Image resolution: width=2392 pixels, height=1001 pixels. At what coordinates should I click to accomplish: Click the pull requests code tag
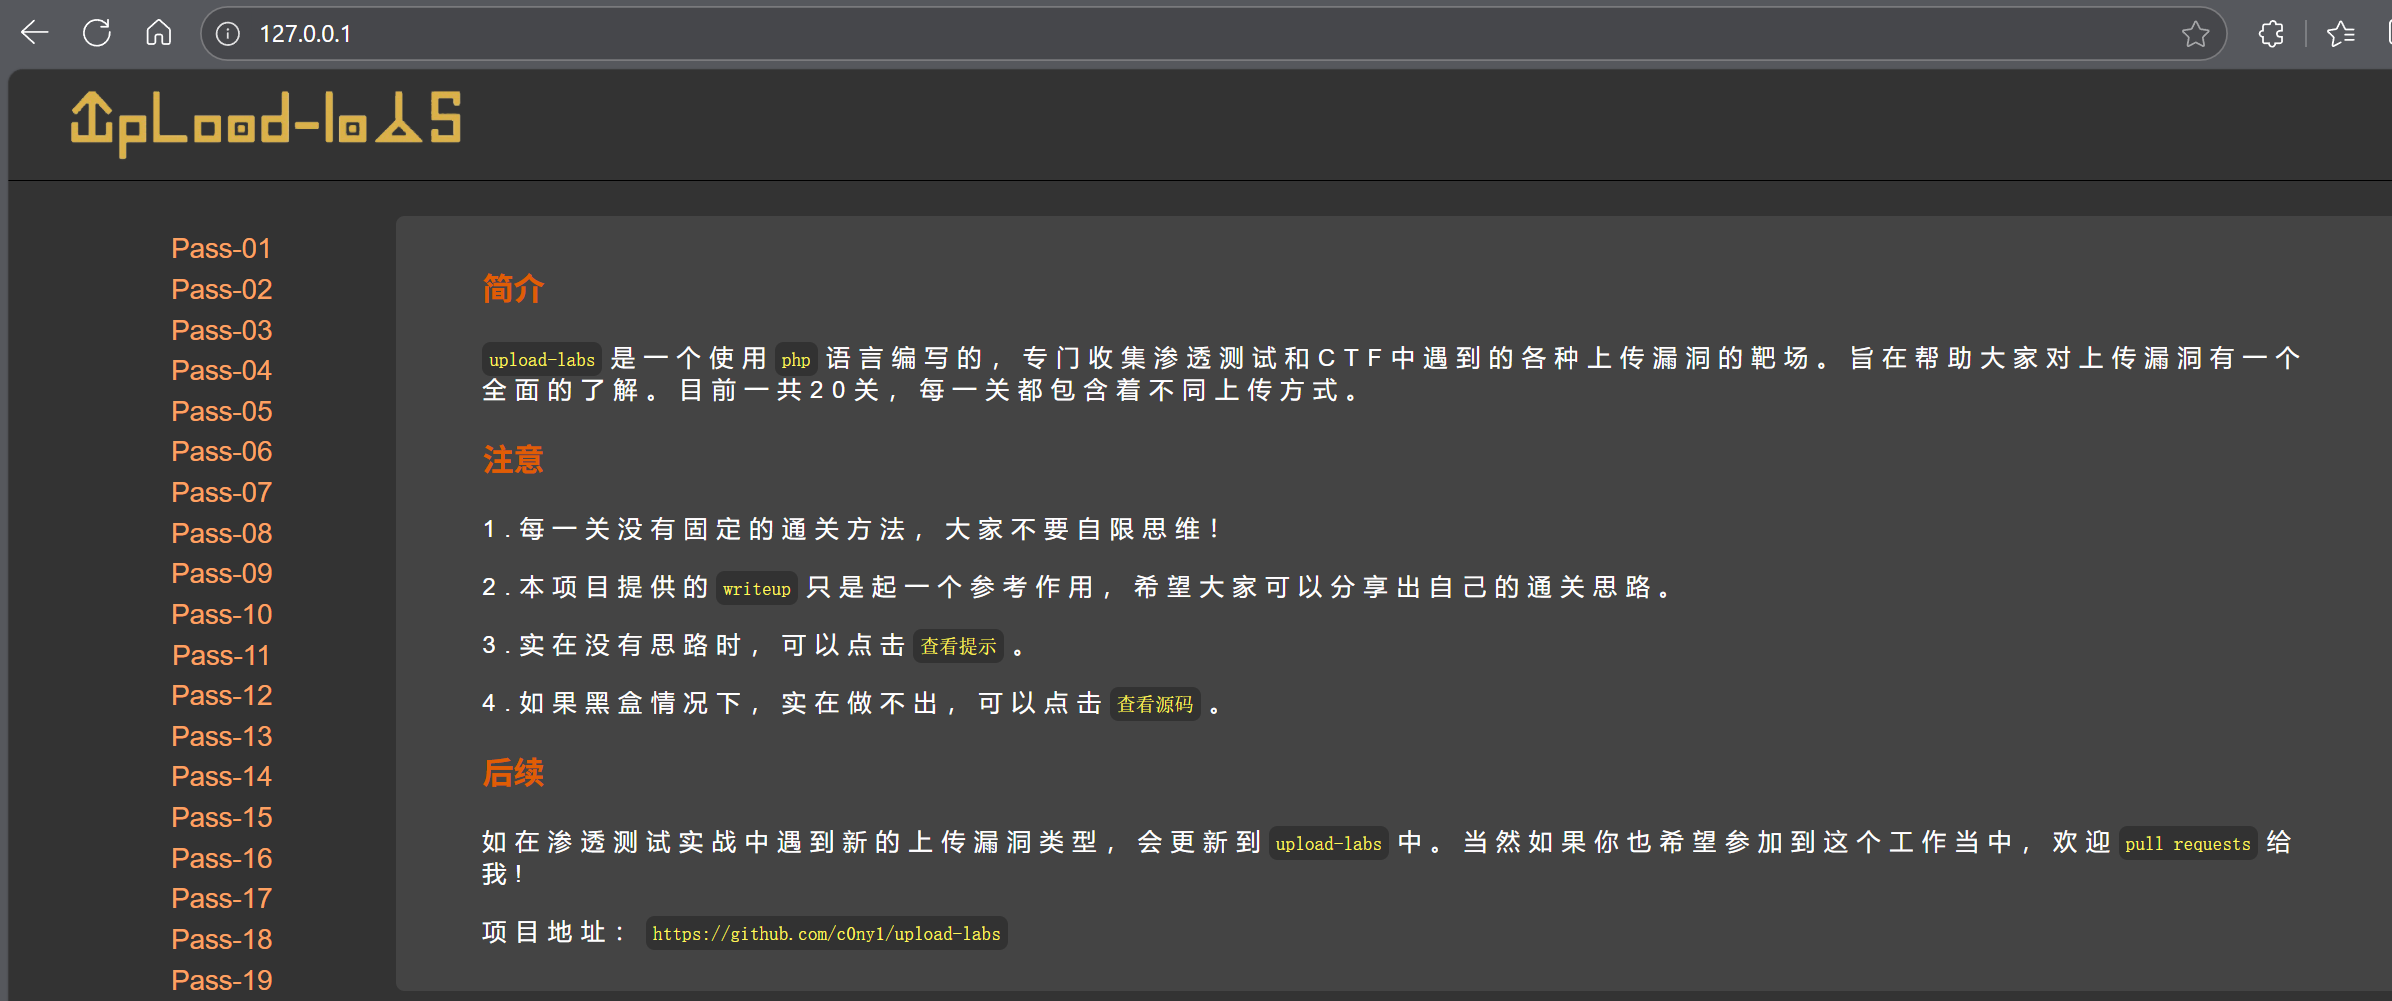(2188, 844)
